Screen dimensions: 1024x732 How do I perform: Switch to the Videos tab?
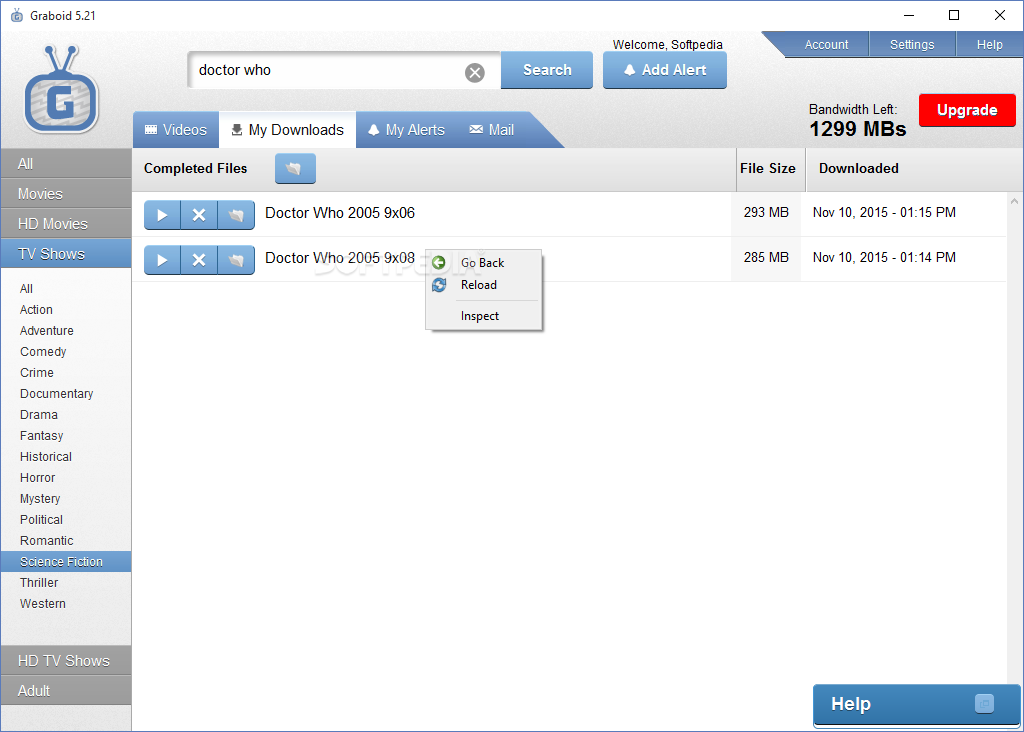[x=176, y=130]
